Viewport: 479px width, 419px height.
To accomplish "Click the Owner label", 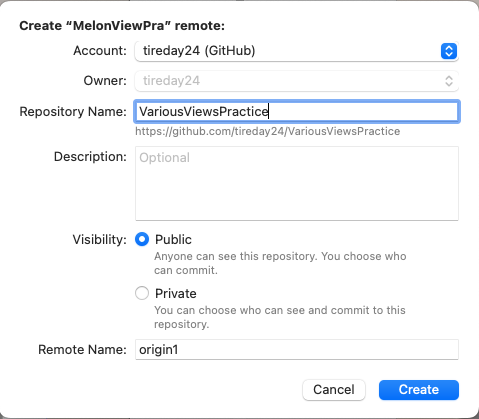I will tap(105, 81).
